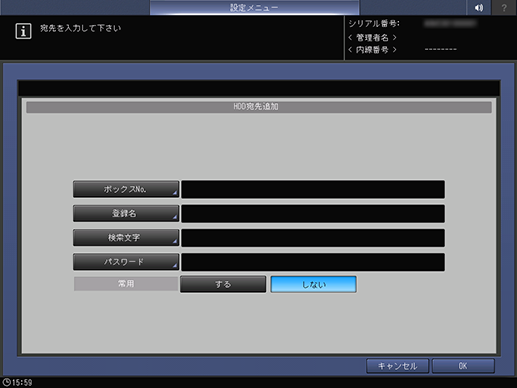Select する for the 常用 setting
Viewport: 517px width, 388px height.
pyautogui.click(x=223, y=284)
